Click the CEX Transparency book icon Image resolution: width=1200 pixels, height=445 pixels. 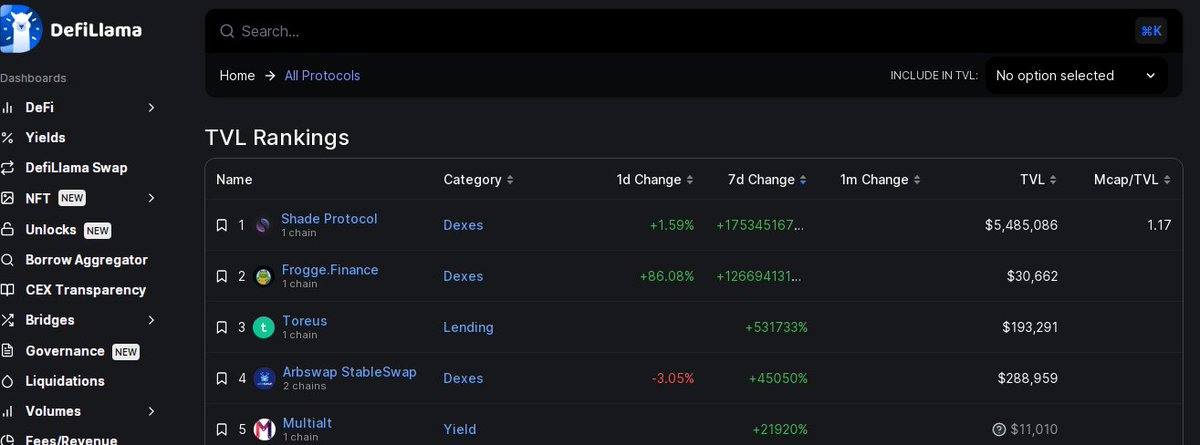pos(7,290)
